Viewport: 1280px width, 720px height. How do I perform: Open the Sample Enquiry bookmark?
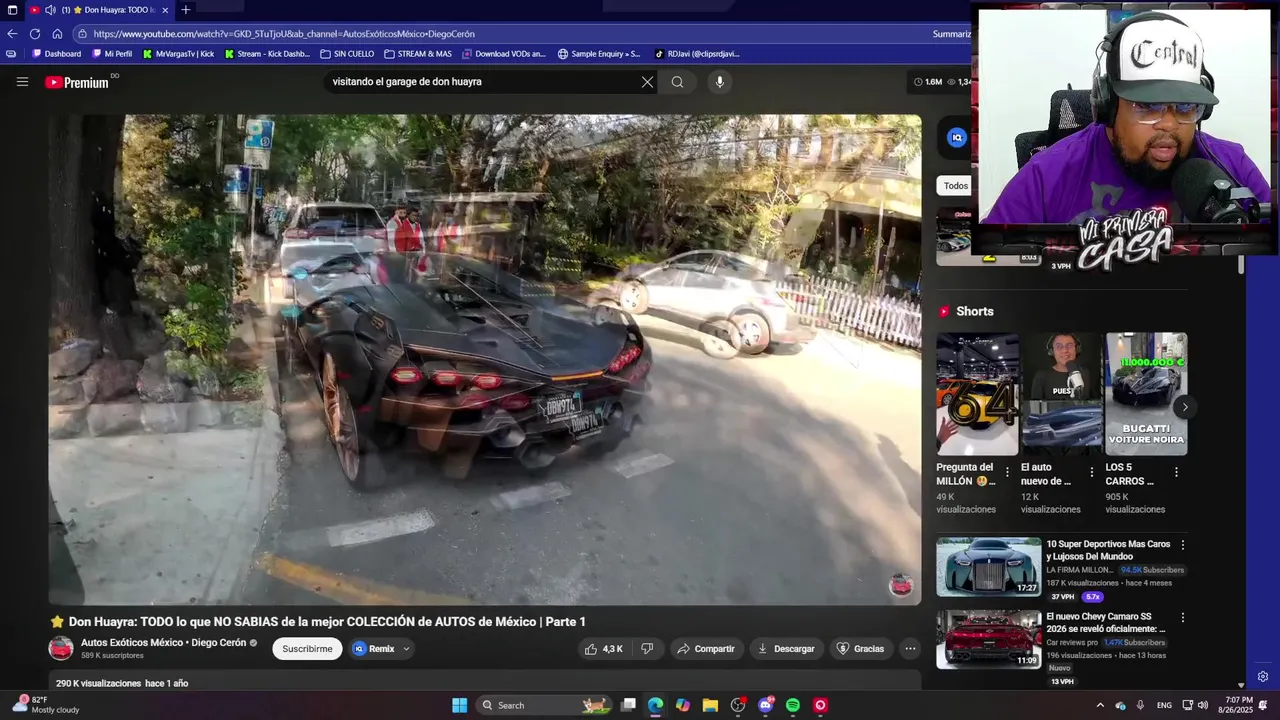pos(599,54)
